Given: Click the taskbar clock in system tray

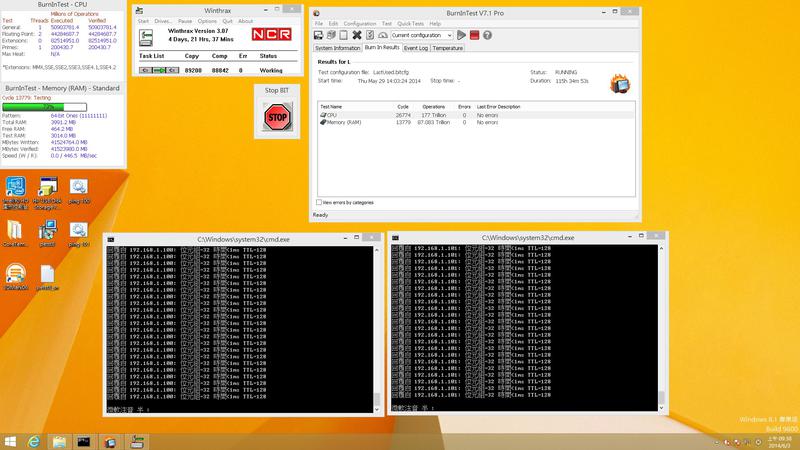Looking at the screenshot, I should 779,442.
